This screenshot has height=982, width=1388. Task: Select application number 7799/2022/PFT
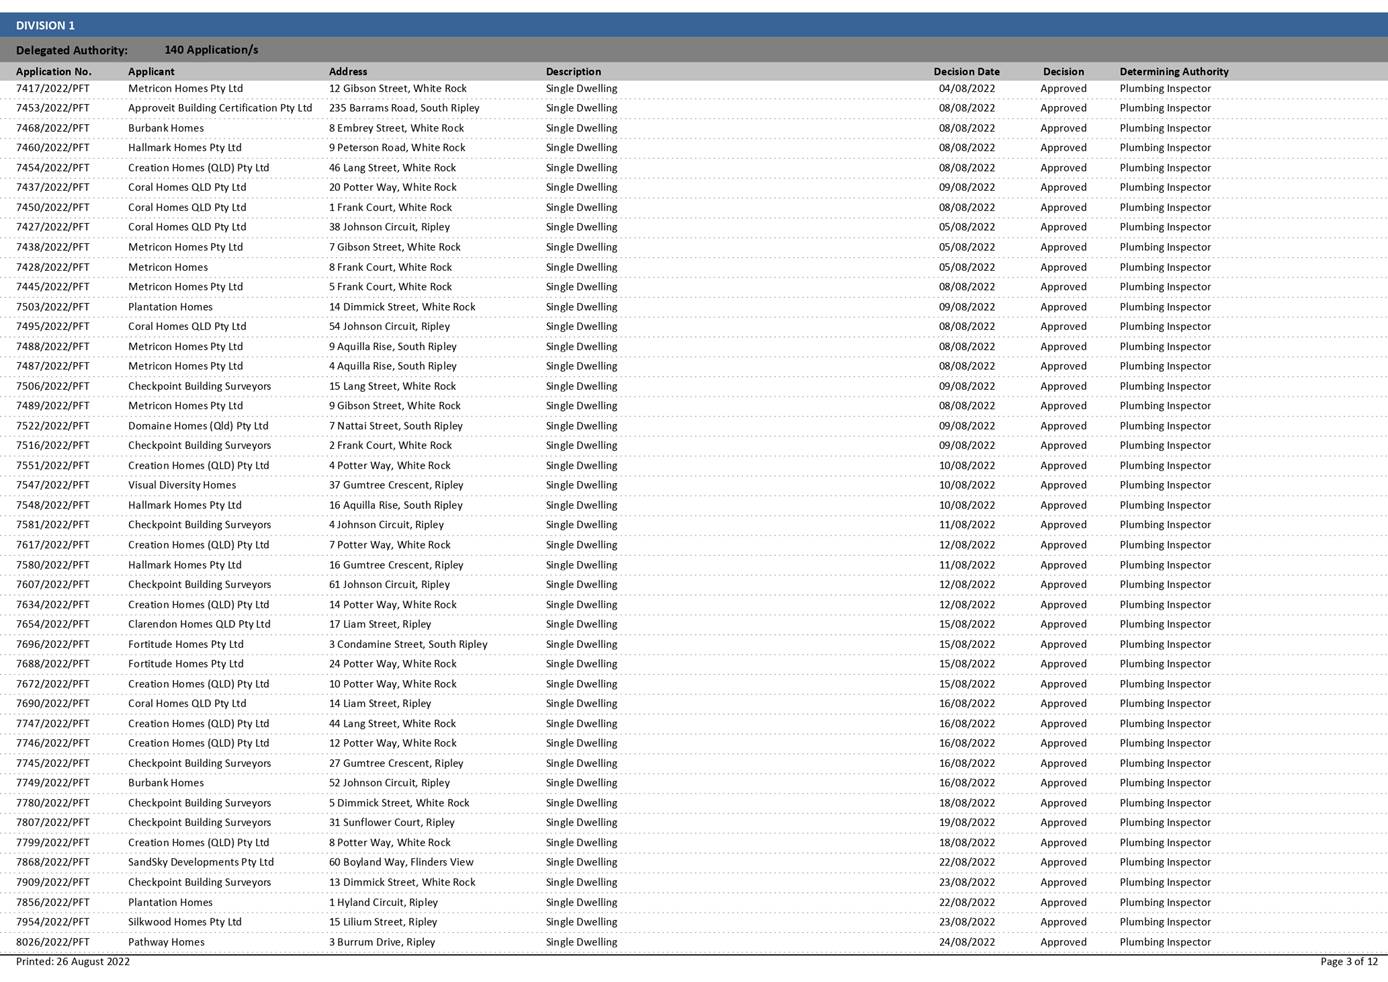[53, 843]
